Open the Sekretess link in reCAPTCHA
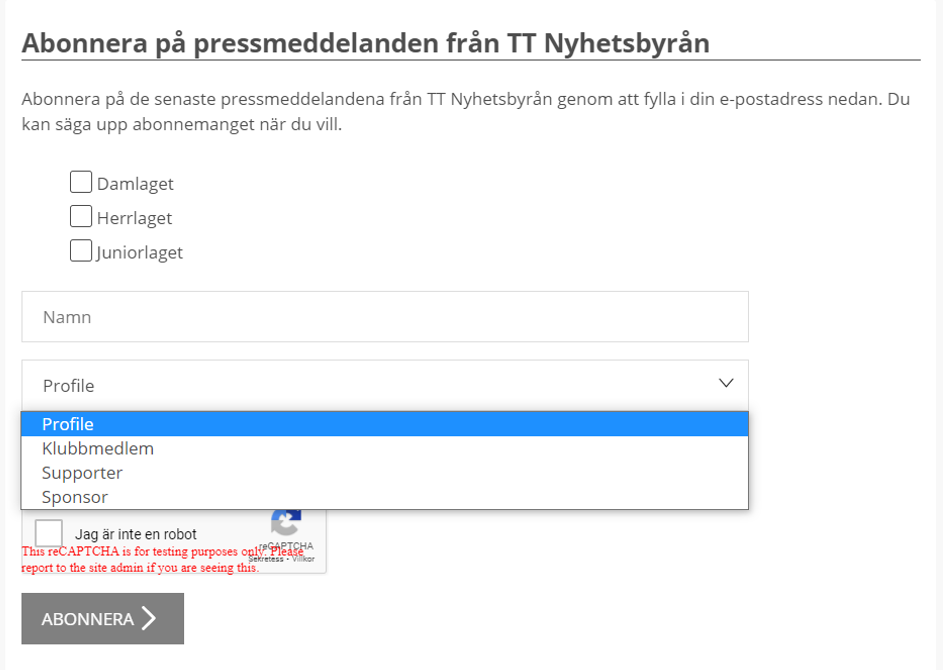Screen dimensions: 943x670 pyautogui.click(x=266, y=559)
